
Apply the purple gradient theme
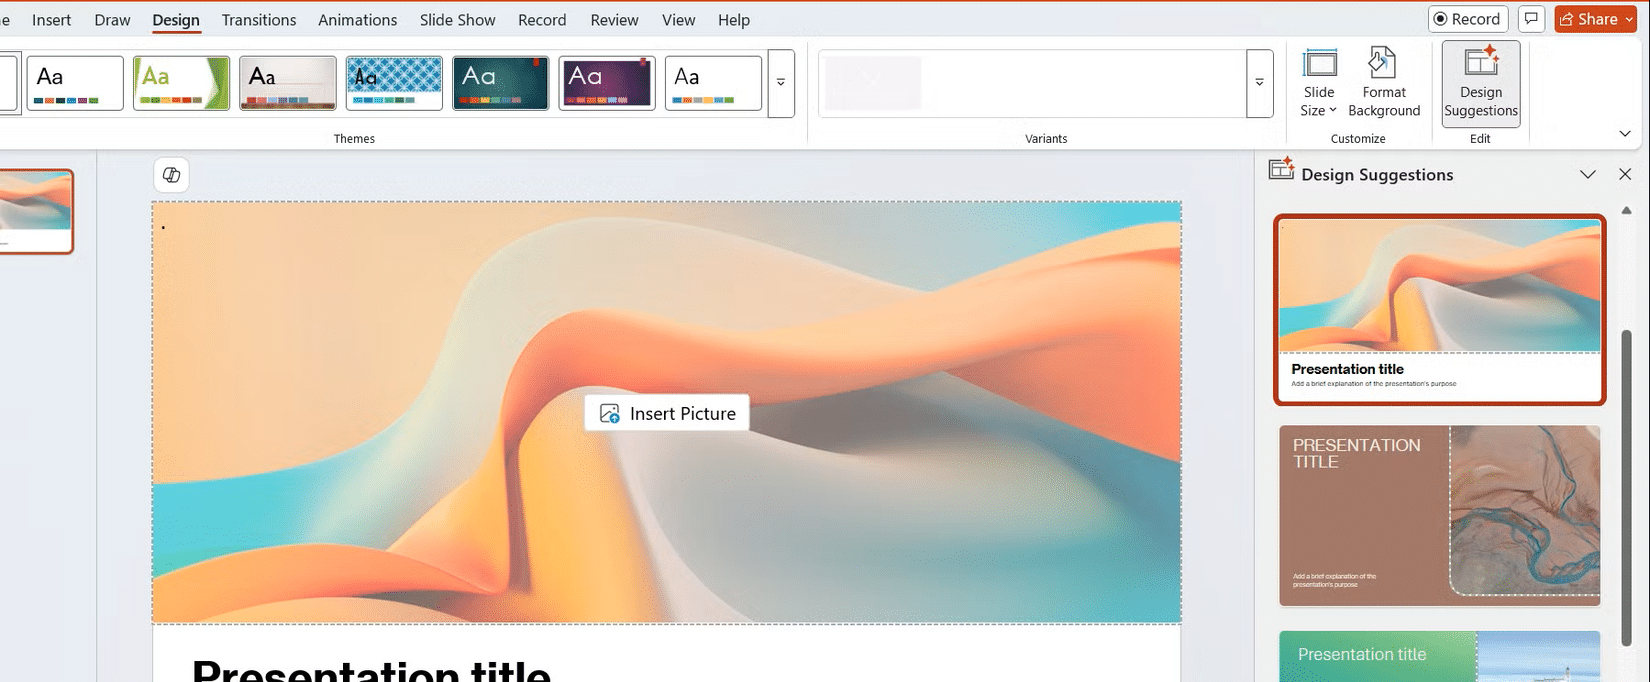point(607,83)
